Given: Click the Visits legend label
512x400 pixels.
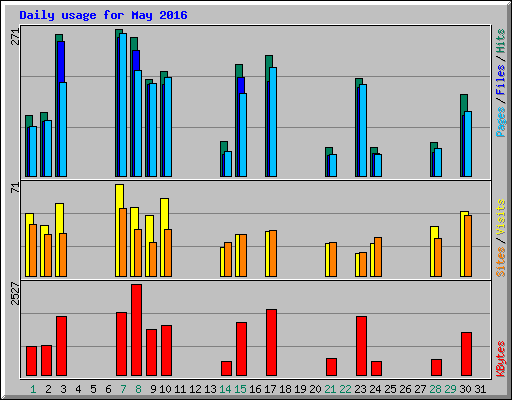Looking at the screenshot, I should point(500,217).
